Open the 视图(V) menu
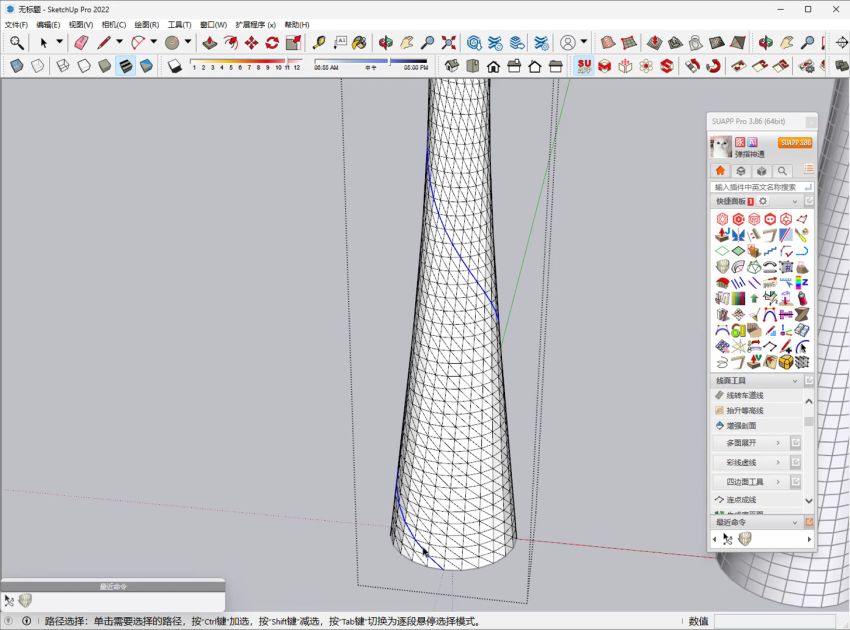This screenshot has width=850, height=630. pos(81,25)
